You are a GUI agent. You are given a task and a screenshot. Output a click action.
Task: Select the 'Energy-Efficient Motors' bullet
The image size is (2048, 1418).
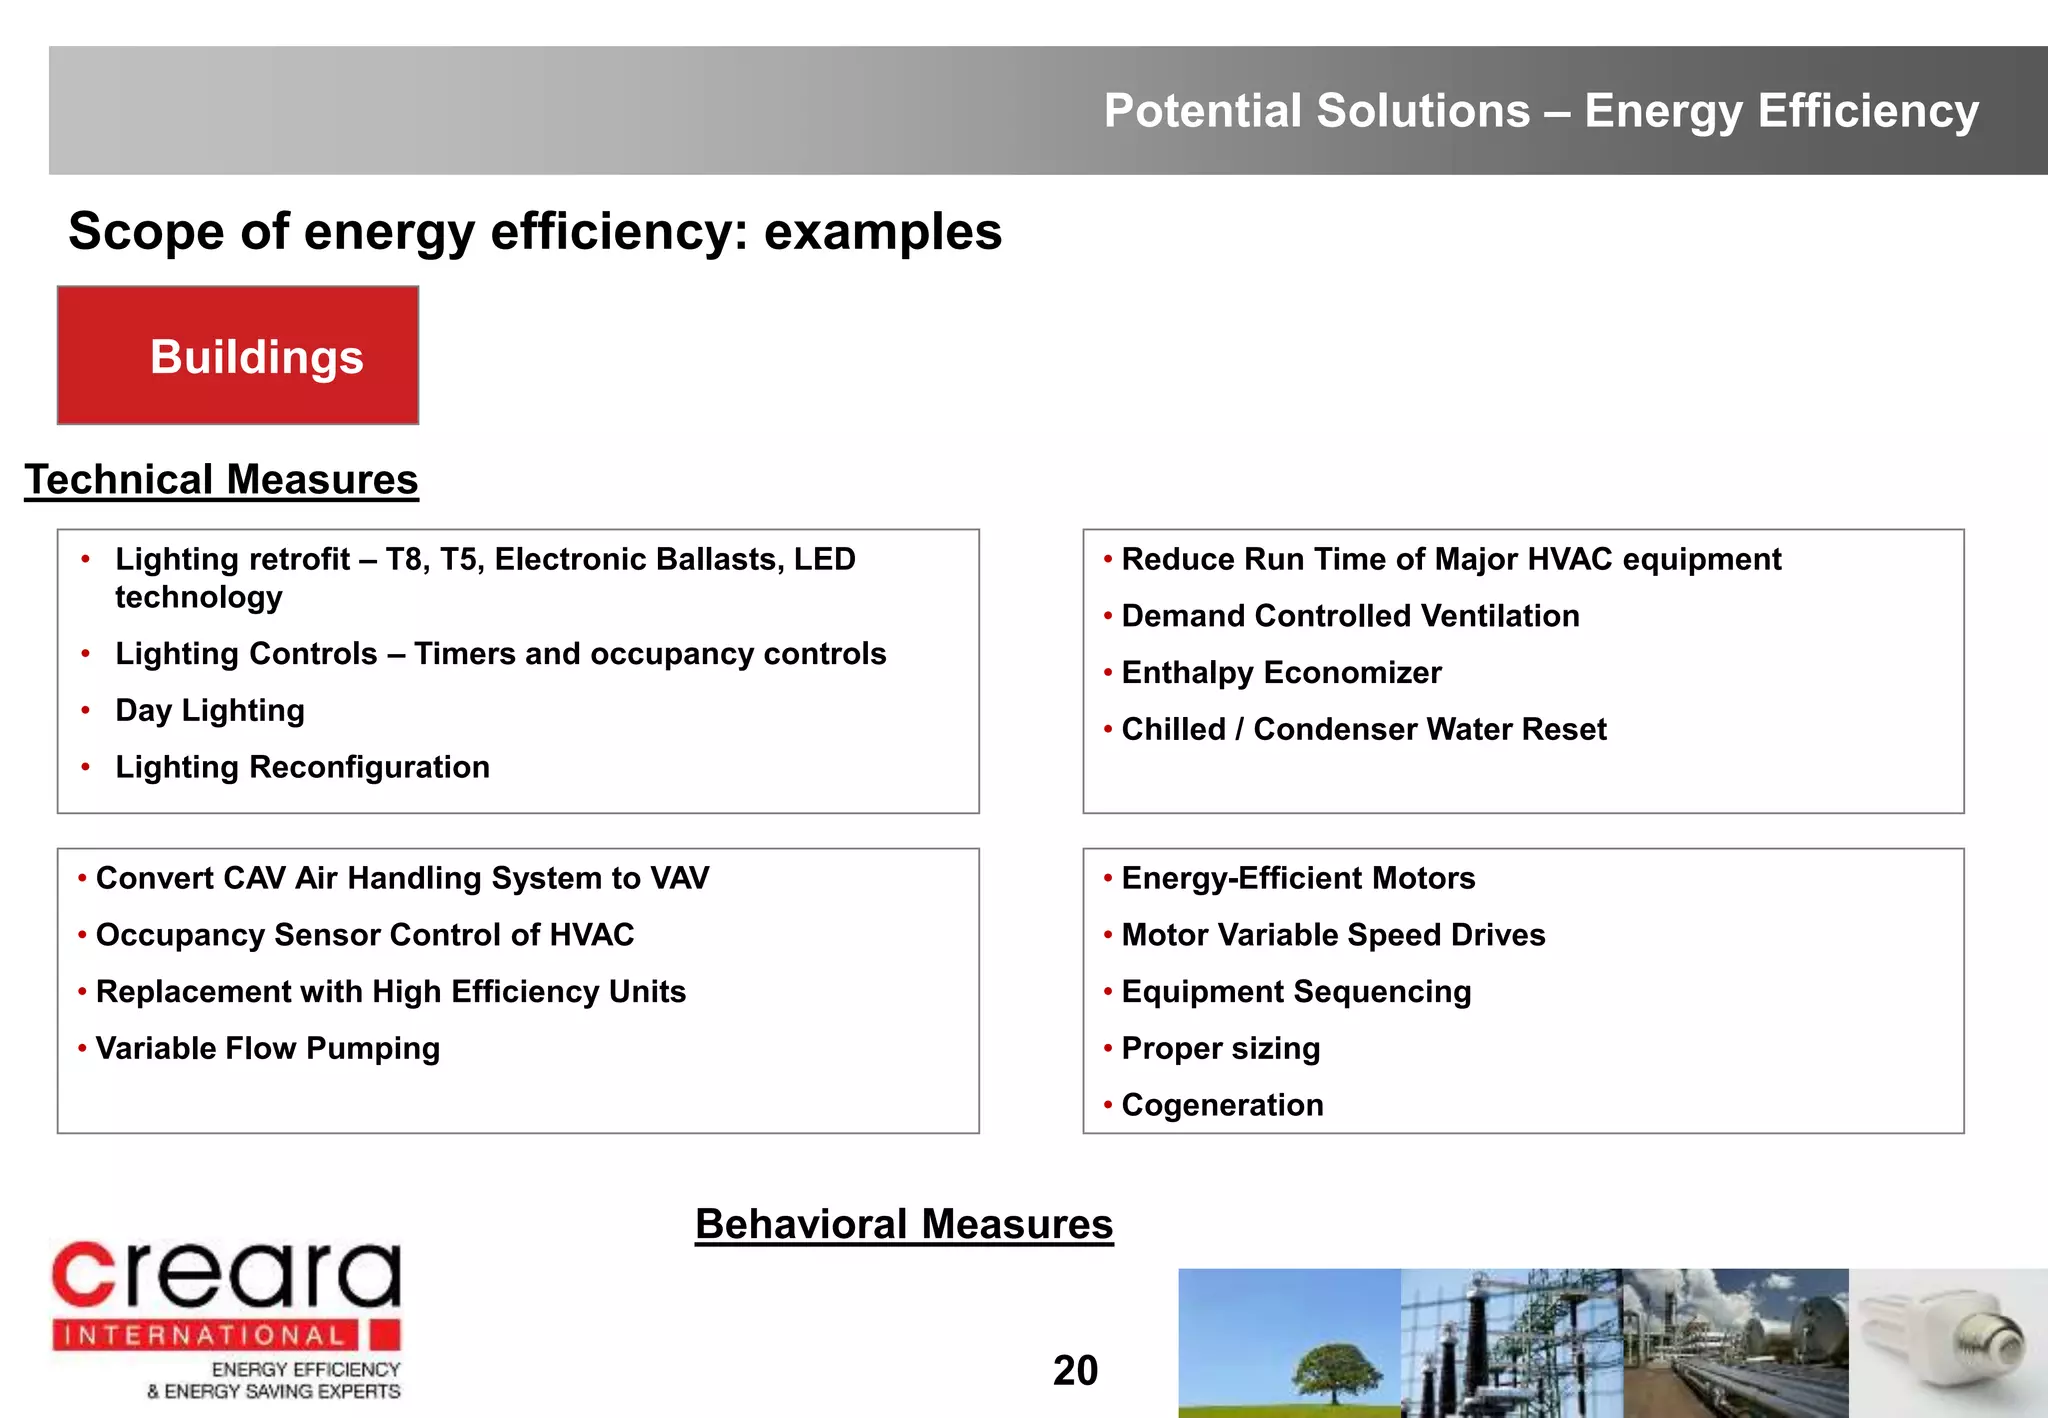coord(1298,878)
